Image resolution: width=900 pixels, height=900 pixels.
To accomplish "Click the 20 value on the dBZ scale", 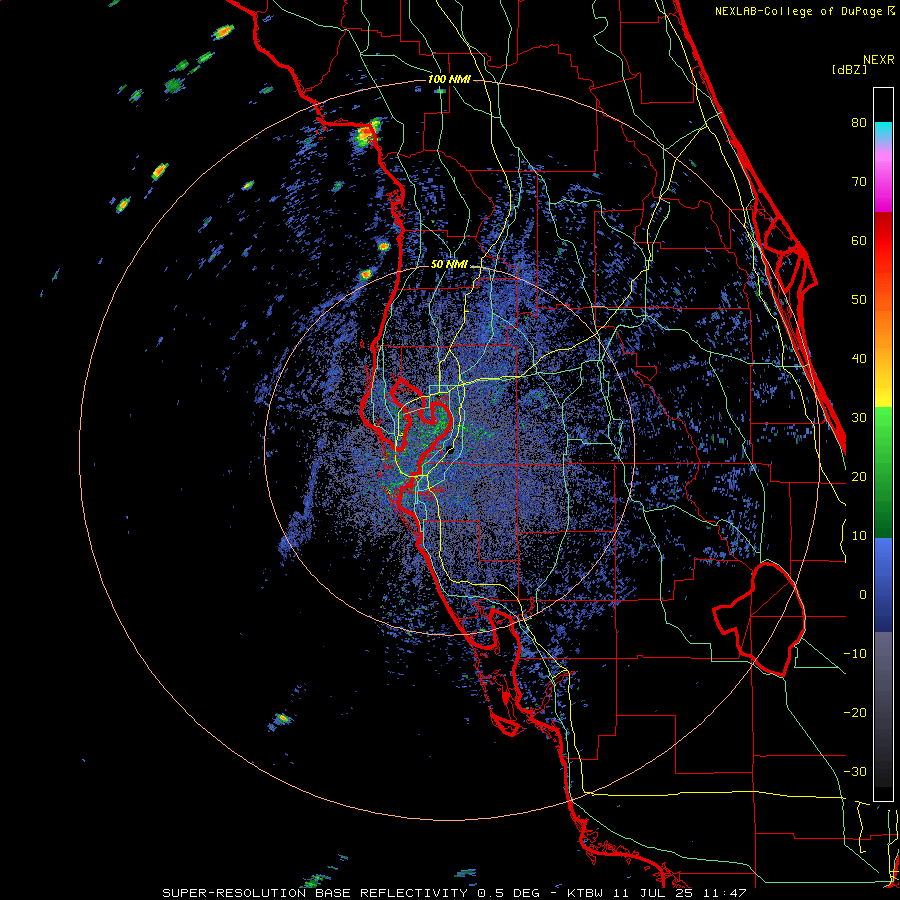I will (x=859, y=477).
